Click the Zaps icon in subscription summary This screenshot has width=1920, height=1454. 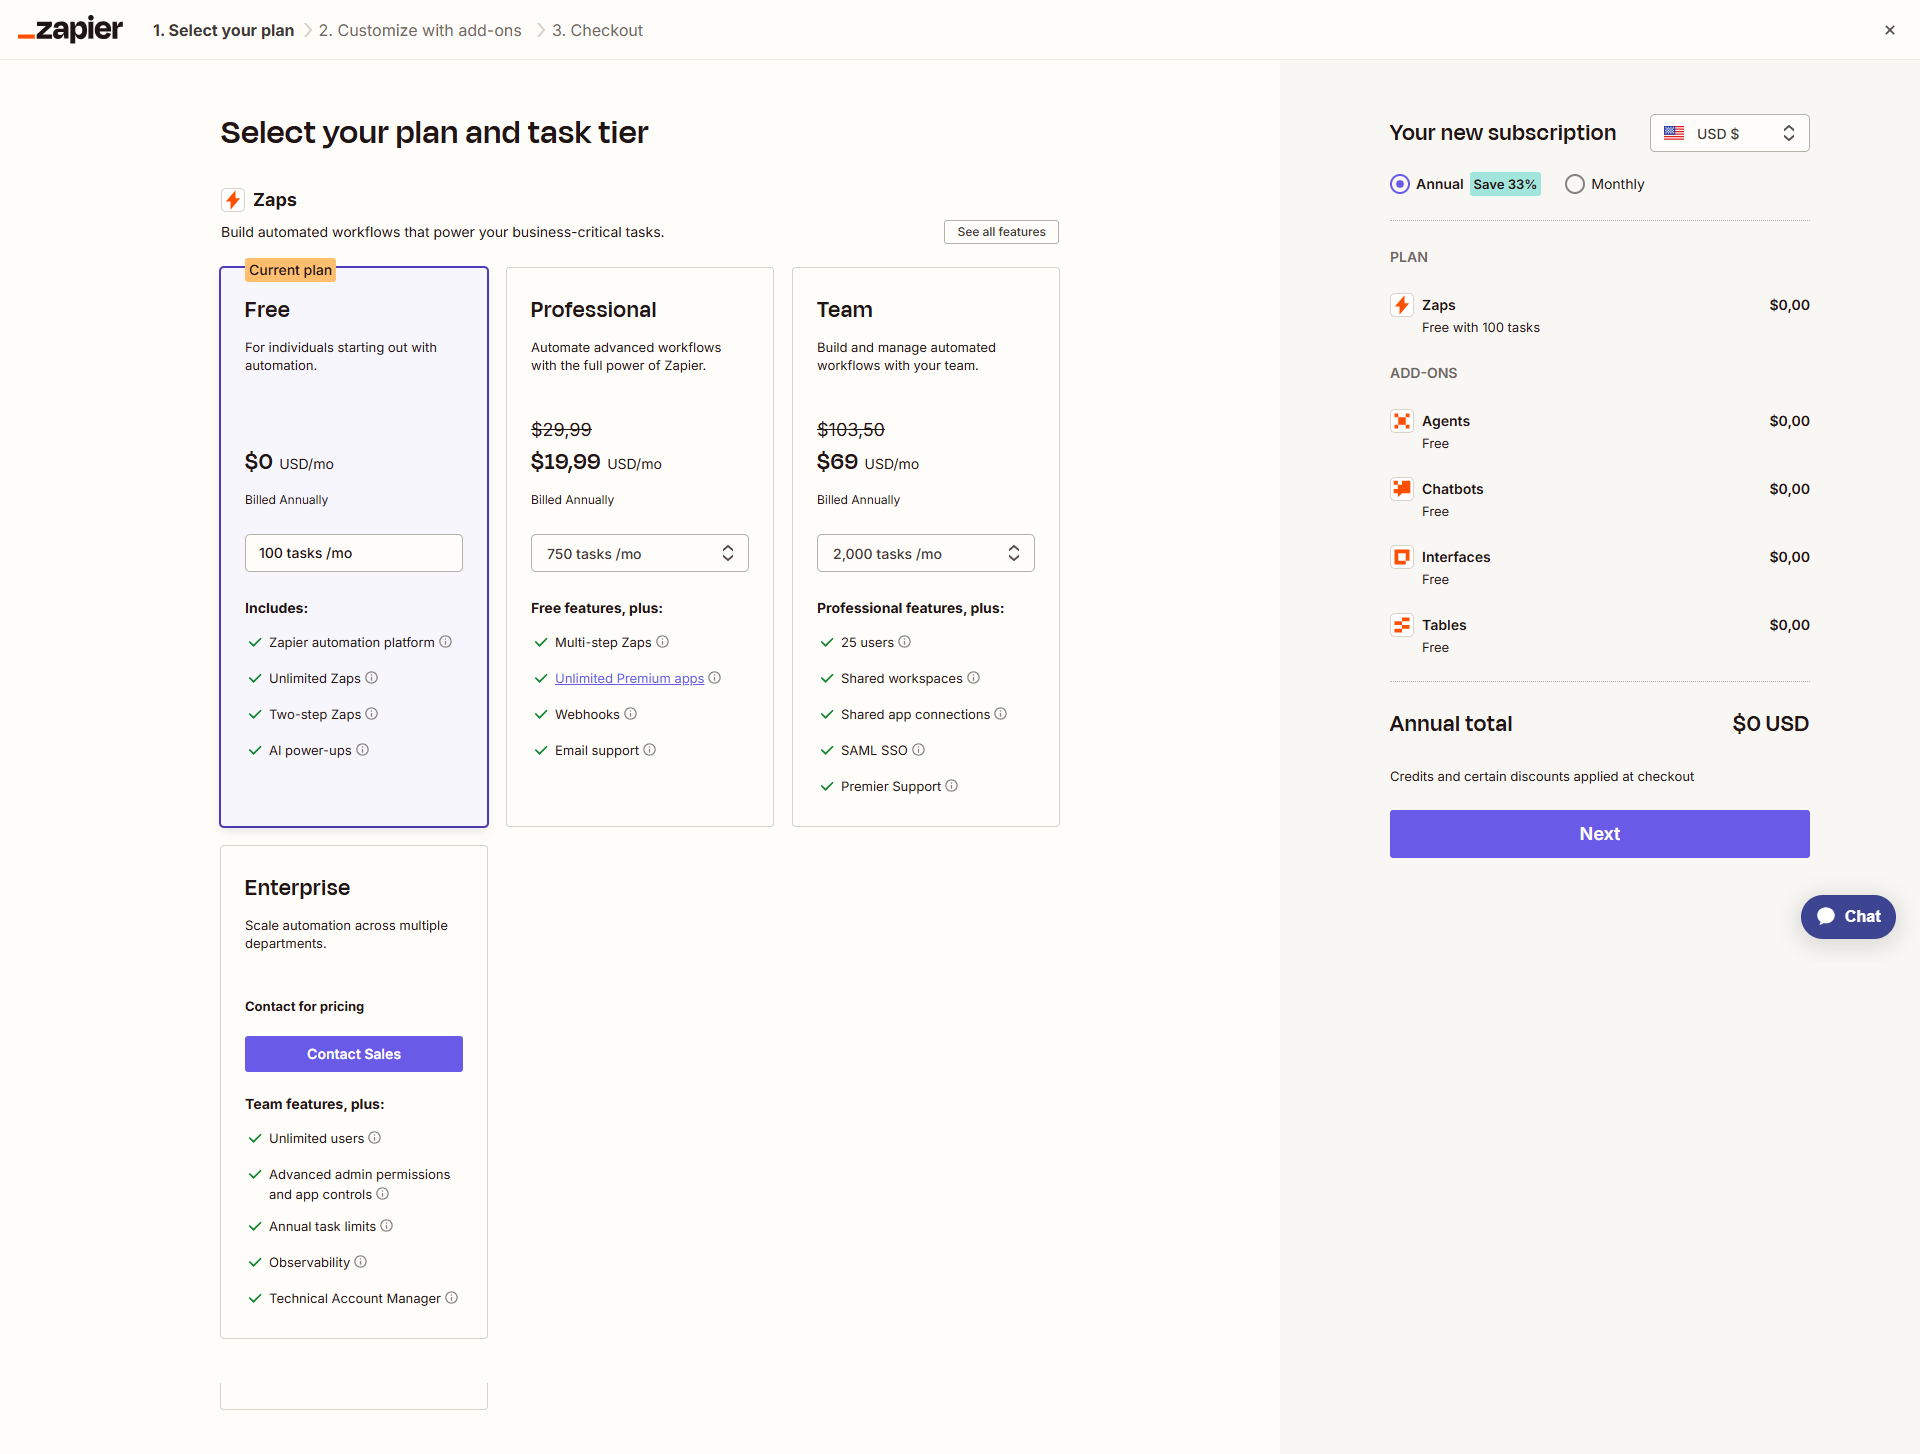click(x=1402, y=305)
